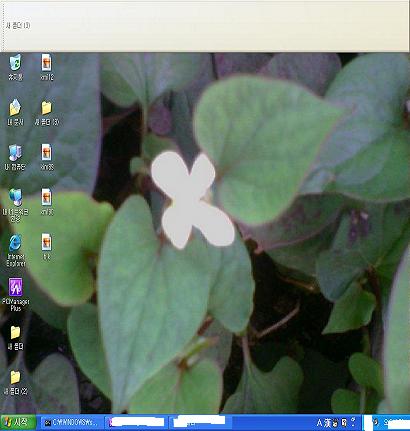The height and width of the screenshot is (431, 410).
Task: Toggle the language bar A input mode
Action: pyautogui.click(x=320, y=423)
